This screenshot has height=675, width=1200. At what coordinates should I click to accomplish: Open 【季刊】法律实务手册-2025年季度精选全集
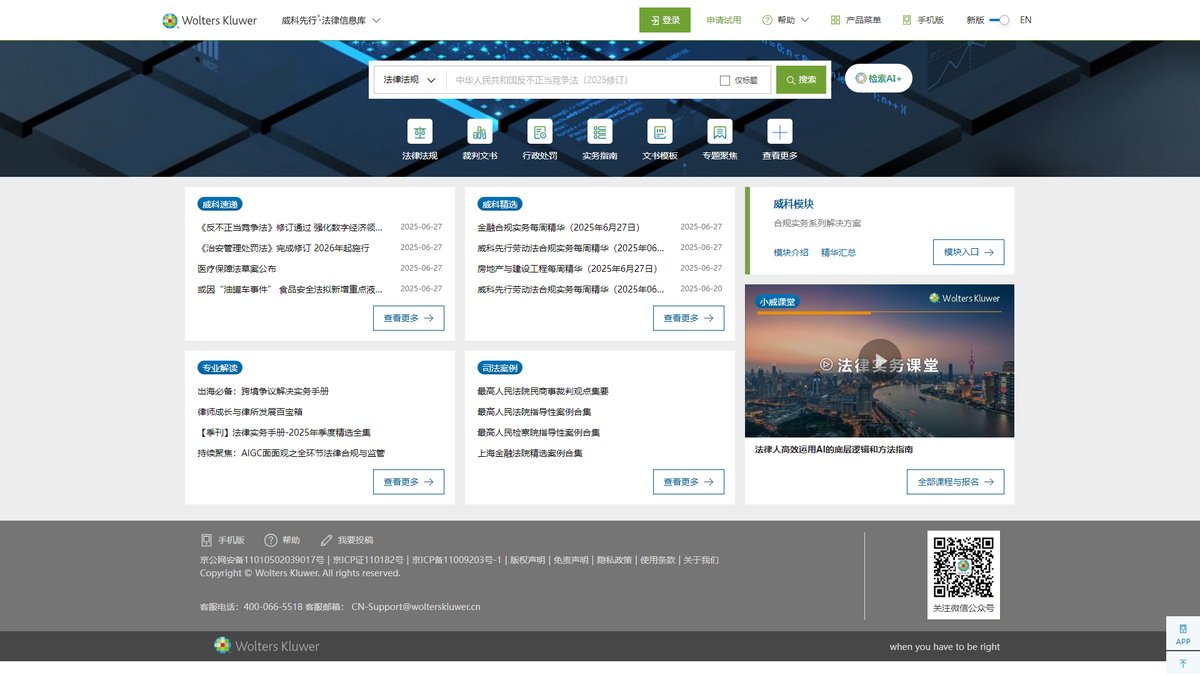click(285, 433)
